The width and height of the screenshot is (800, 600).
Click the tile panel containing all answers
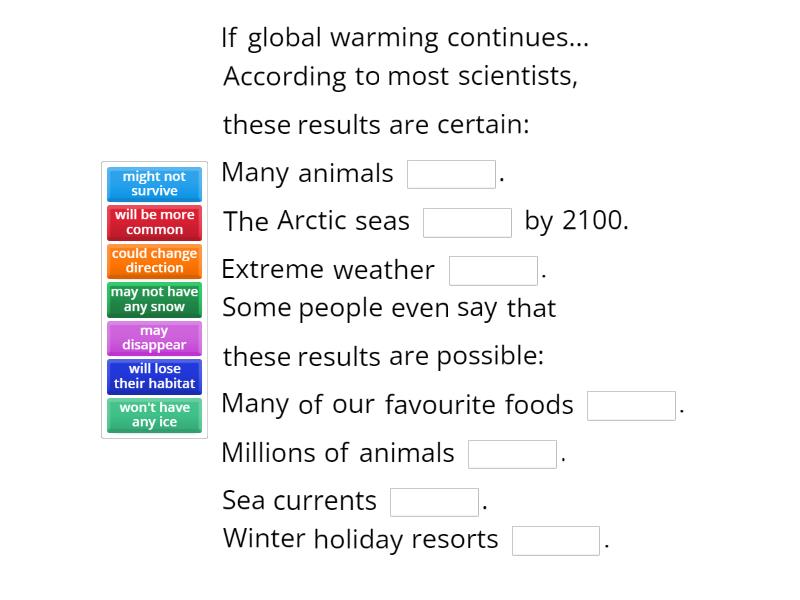(x=154, y=299)
